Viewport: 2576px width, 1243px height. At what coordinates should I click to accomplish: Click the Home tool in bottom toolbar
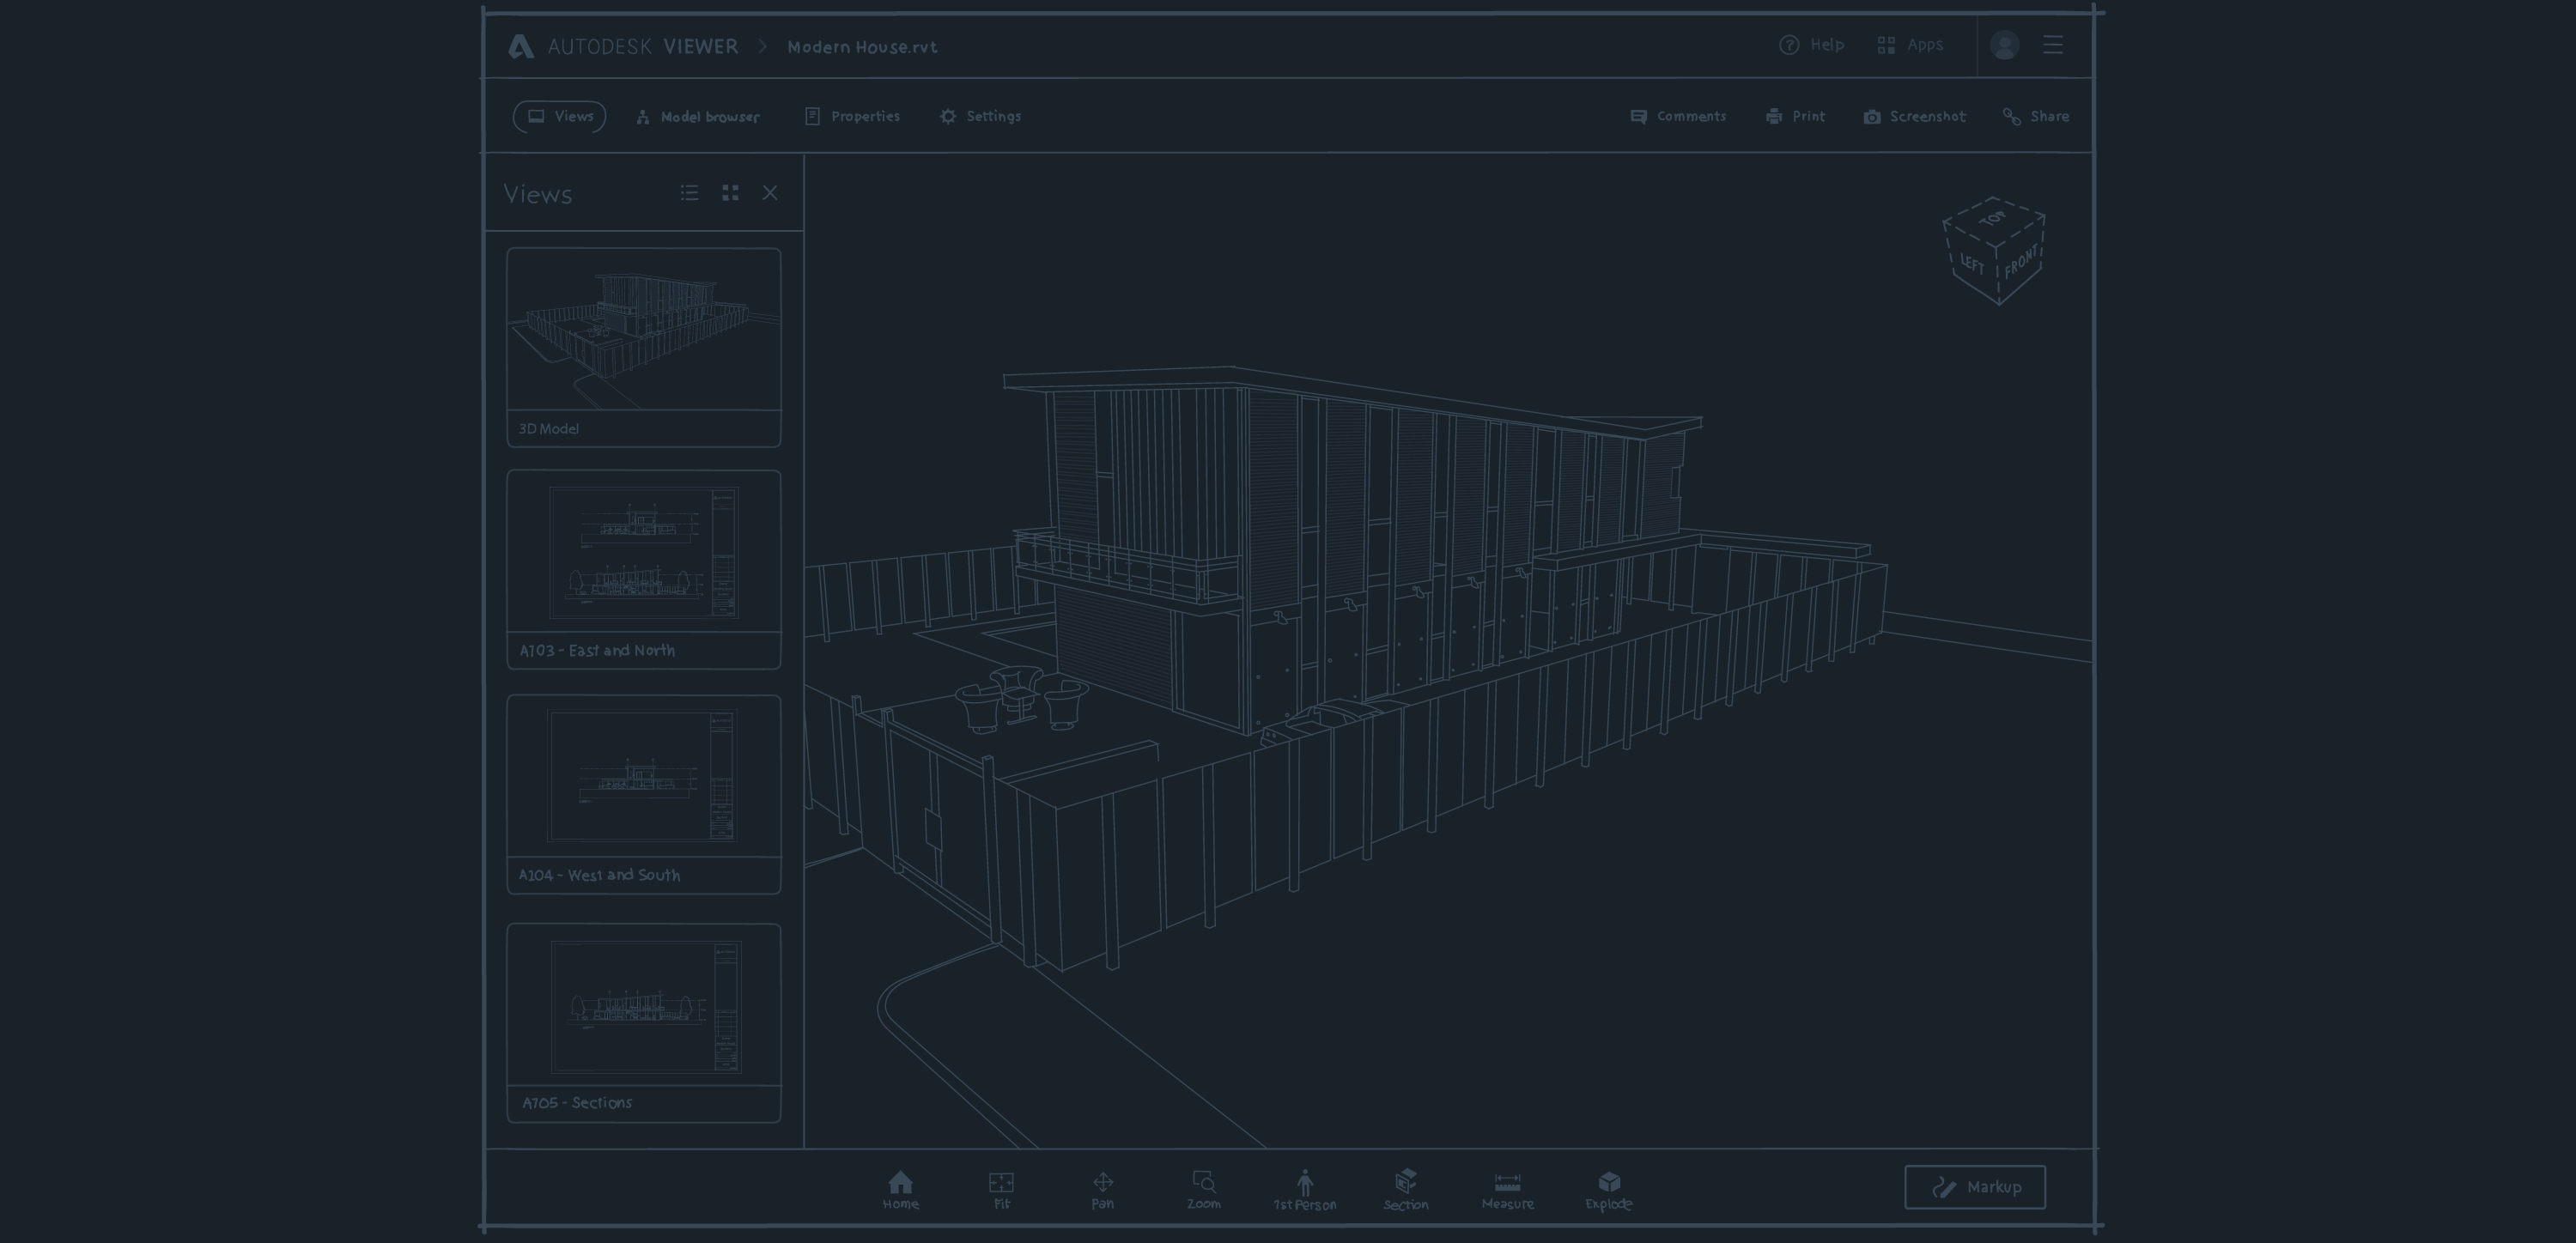(x=900, y=1189)
